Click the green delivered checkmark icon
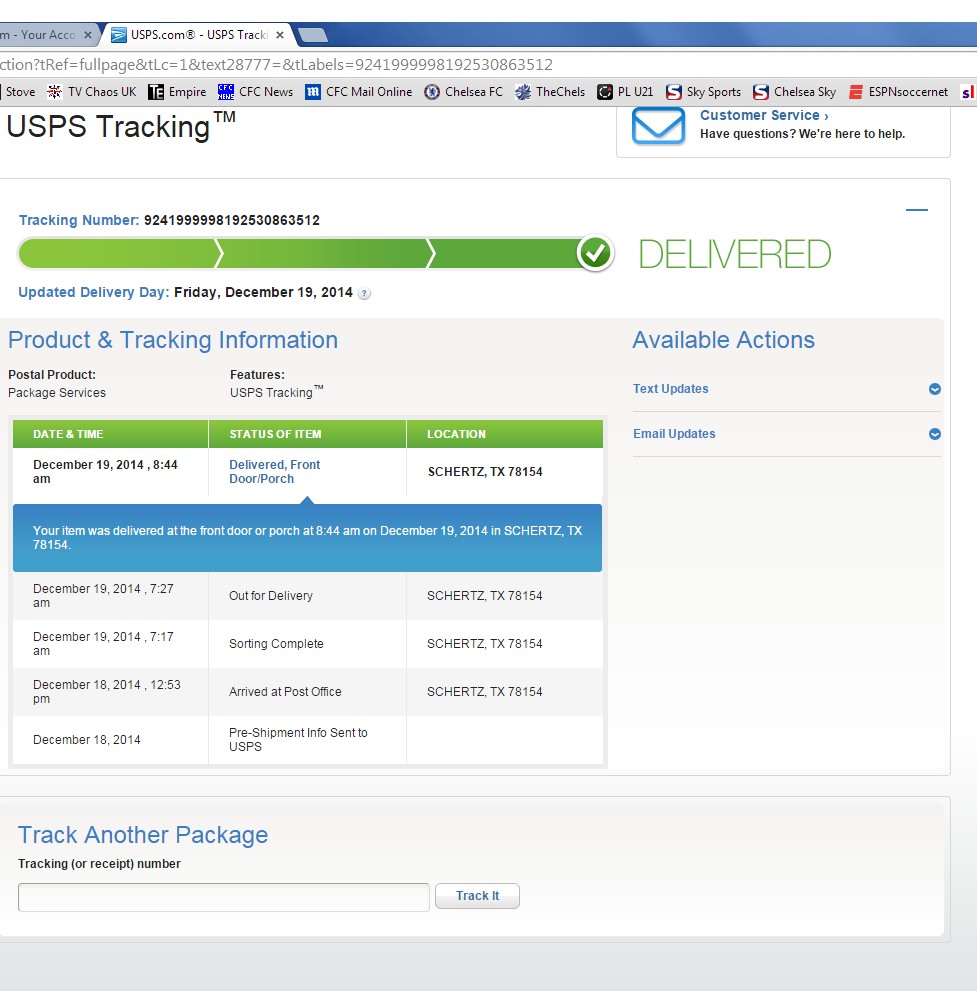The width and height of the screenshot is (977, 991). (595, 253)
